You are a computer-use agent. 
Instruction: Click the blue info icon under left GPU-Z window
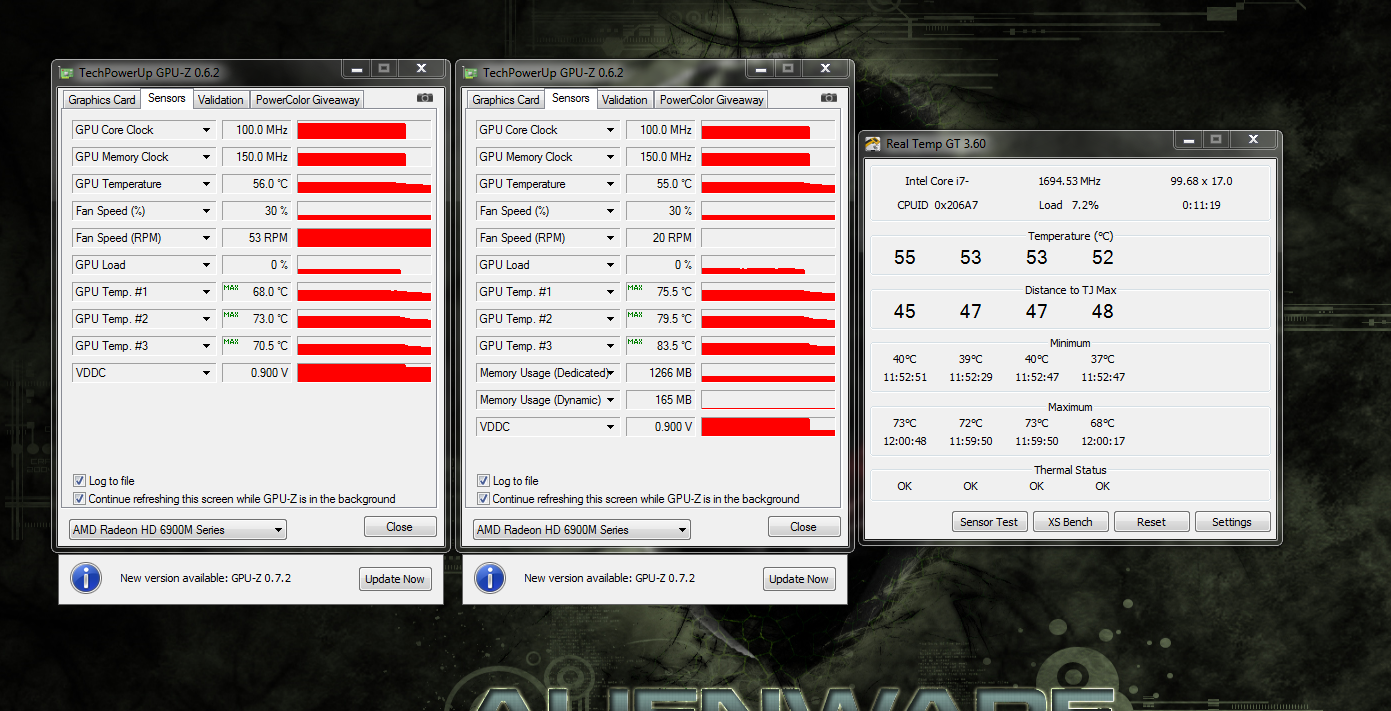86,578
